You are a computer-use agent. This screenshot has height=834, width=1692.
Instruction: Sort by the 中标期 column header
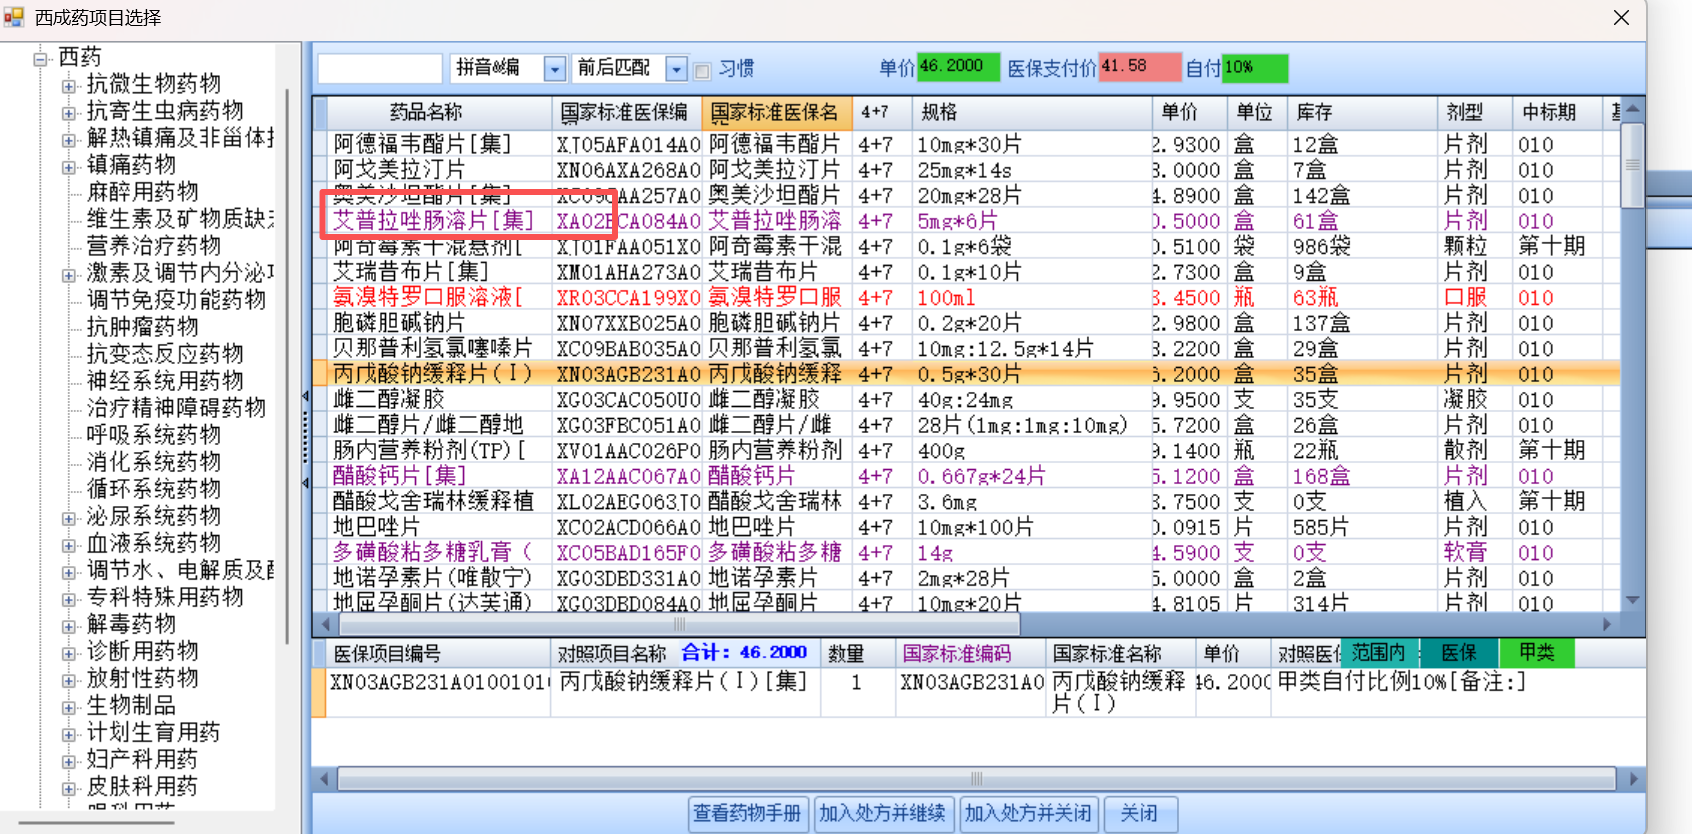point(1556,112)
